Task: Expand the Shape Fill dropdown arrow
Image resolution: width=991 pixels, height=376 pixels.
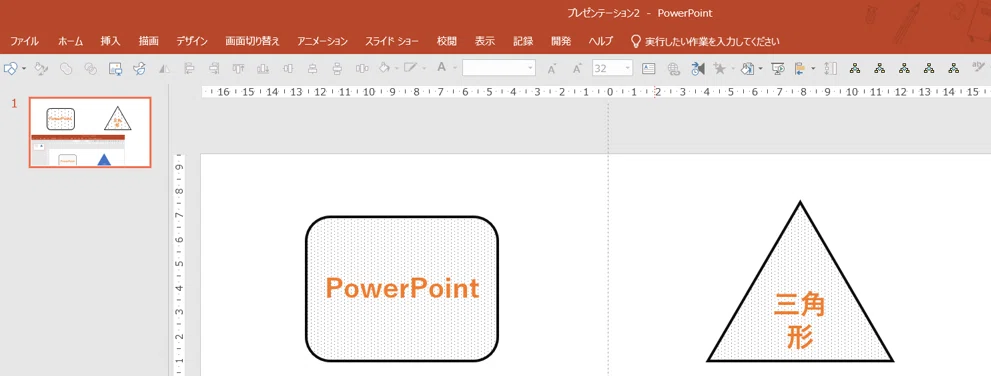Action: (396, 68)
